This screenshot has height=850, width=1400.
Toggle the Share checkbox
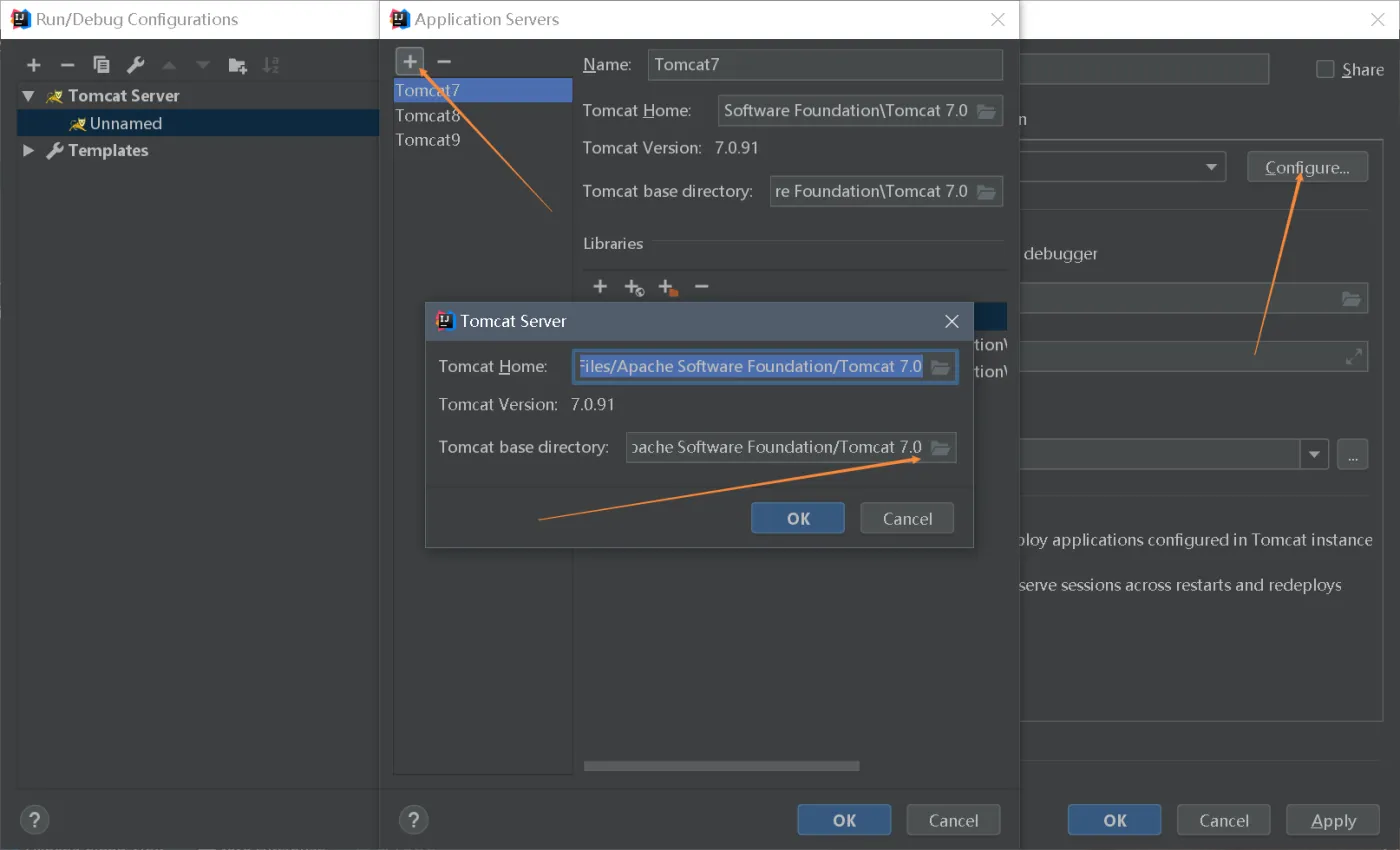1325,69
